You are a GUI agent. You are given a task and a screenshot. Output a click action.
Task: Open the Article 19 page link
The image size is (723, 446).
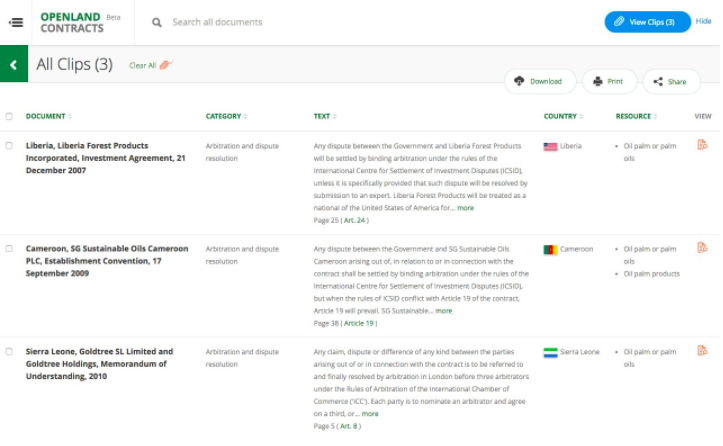pyautogui.click(x=359, y=323)
